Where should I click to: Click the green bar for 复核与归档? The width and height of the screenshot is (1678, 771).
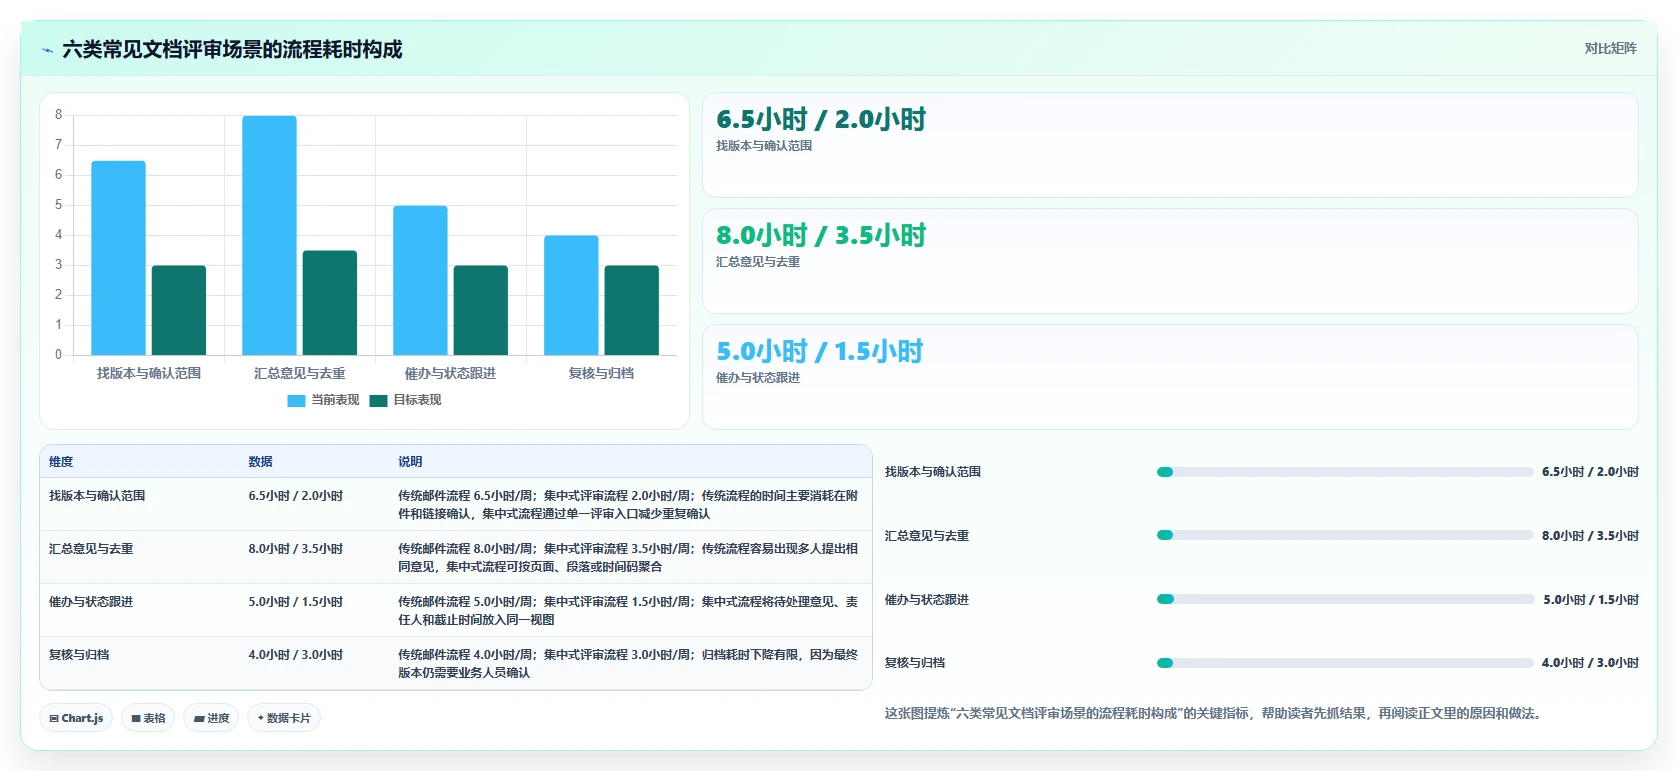[x=632, y=310]
